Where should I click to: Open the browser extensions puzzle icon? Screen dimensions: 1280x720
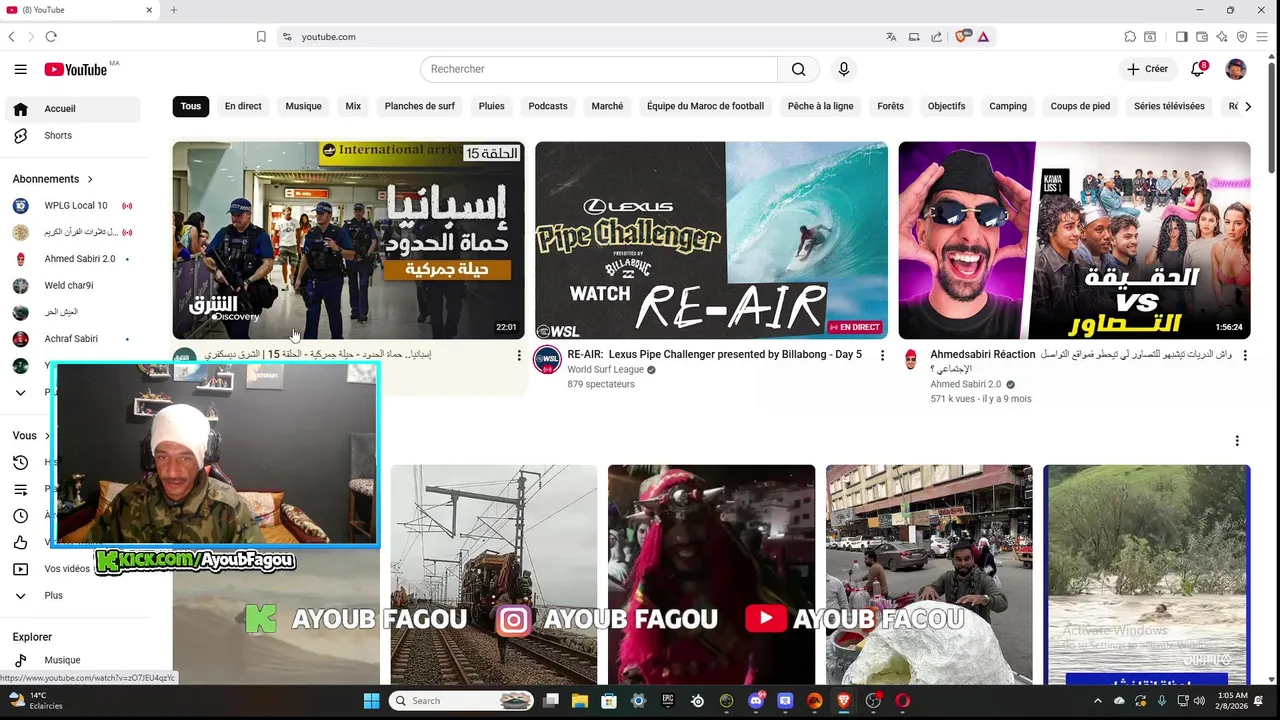1130,37
